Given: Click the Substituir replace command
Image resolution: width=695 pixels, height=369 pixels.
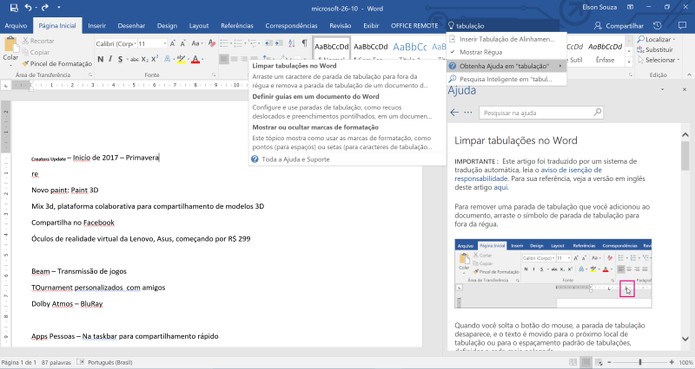Looking at the screenshot, I should coord(655,50).
